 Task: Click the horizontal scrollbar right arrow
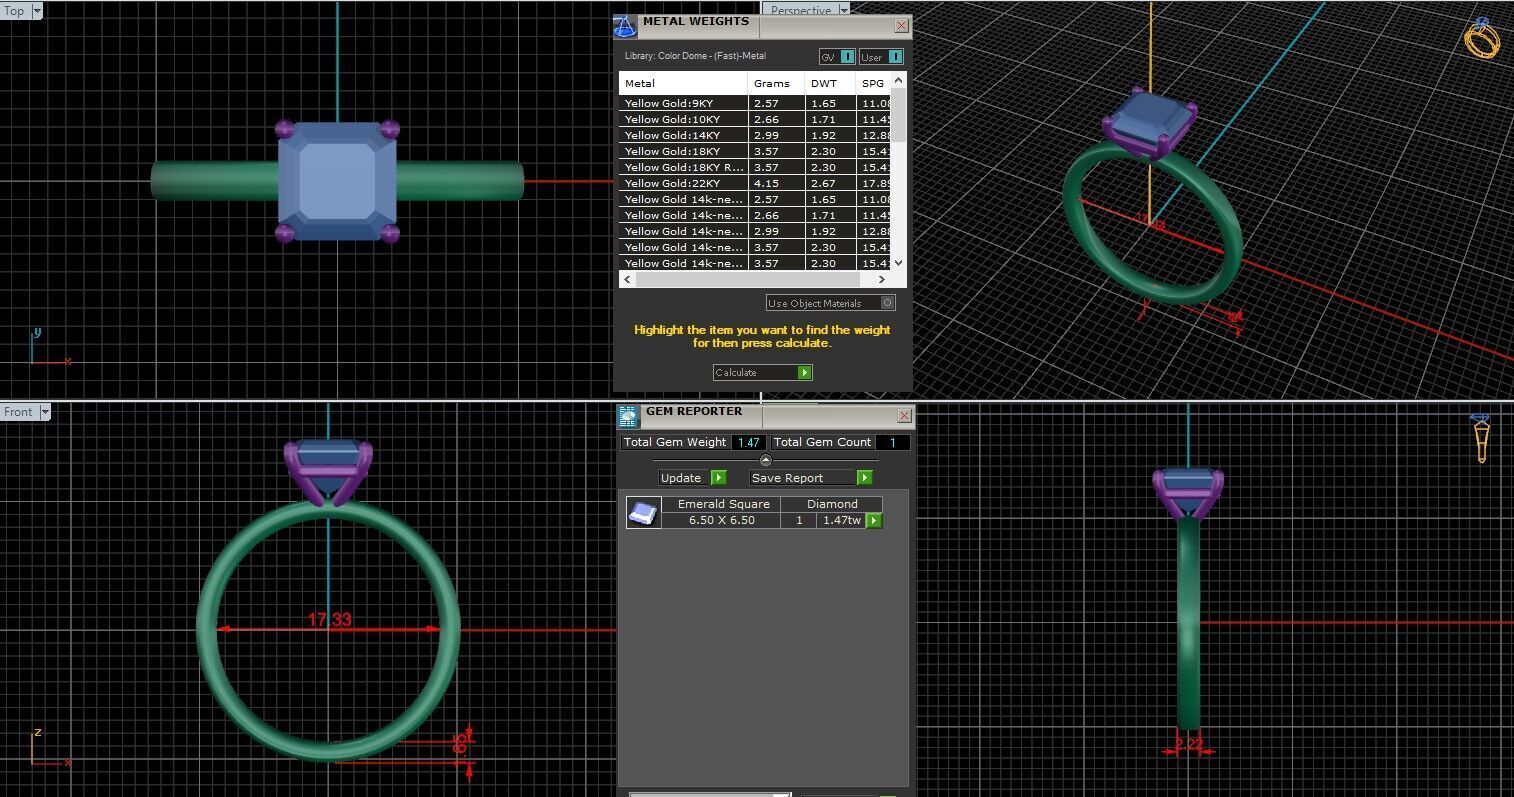coord(882,279)
